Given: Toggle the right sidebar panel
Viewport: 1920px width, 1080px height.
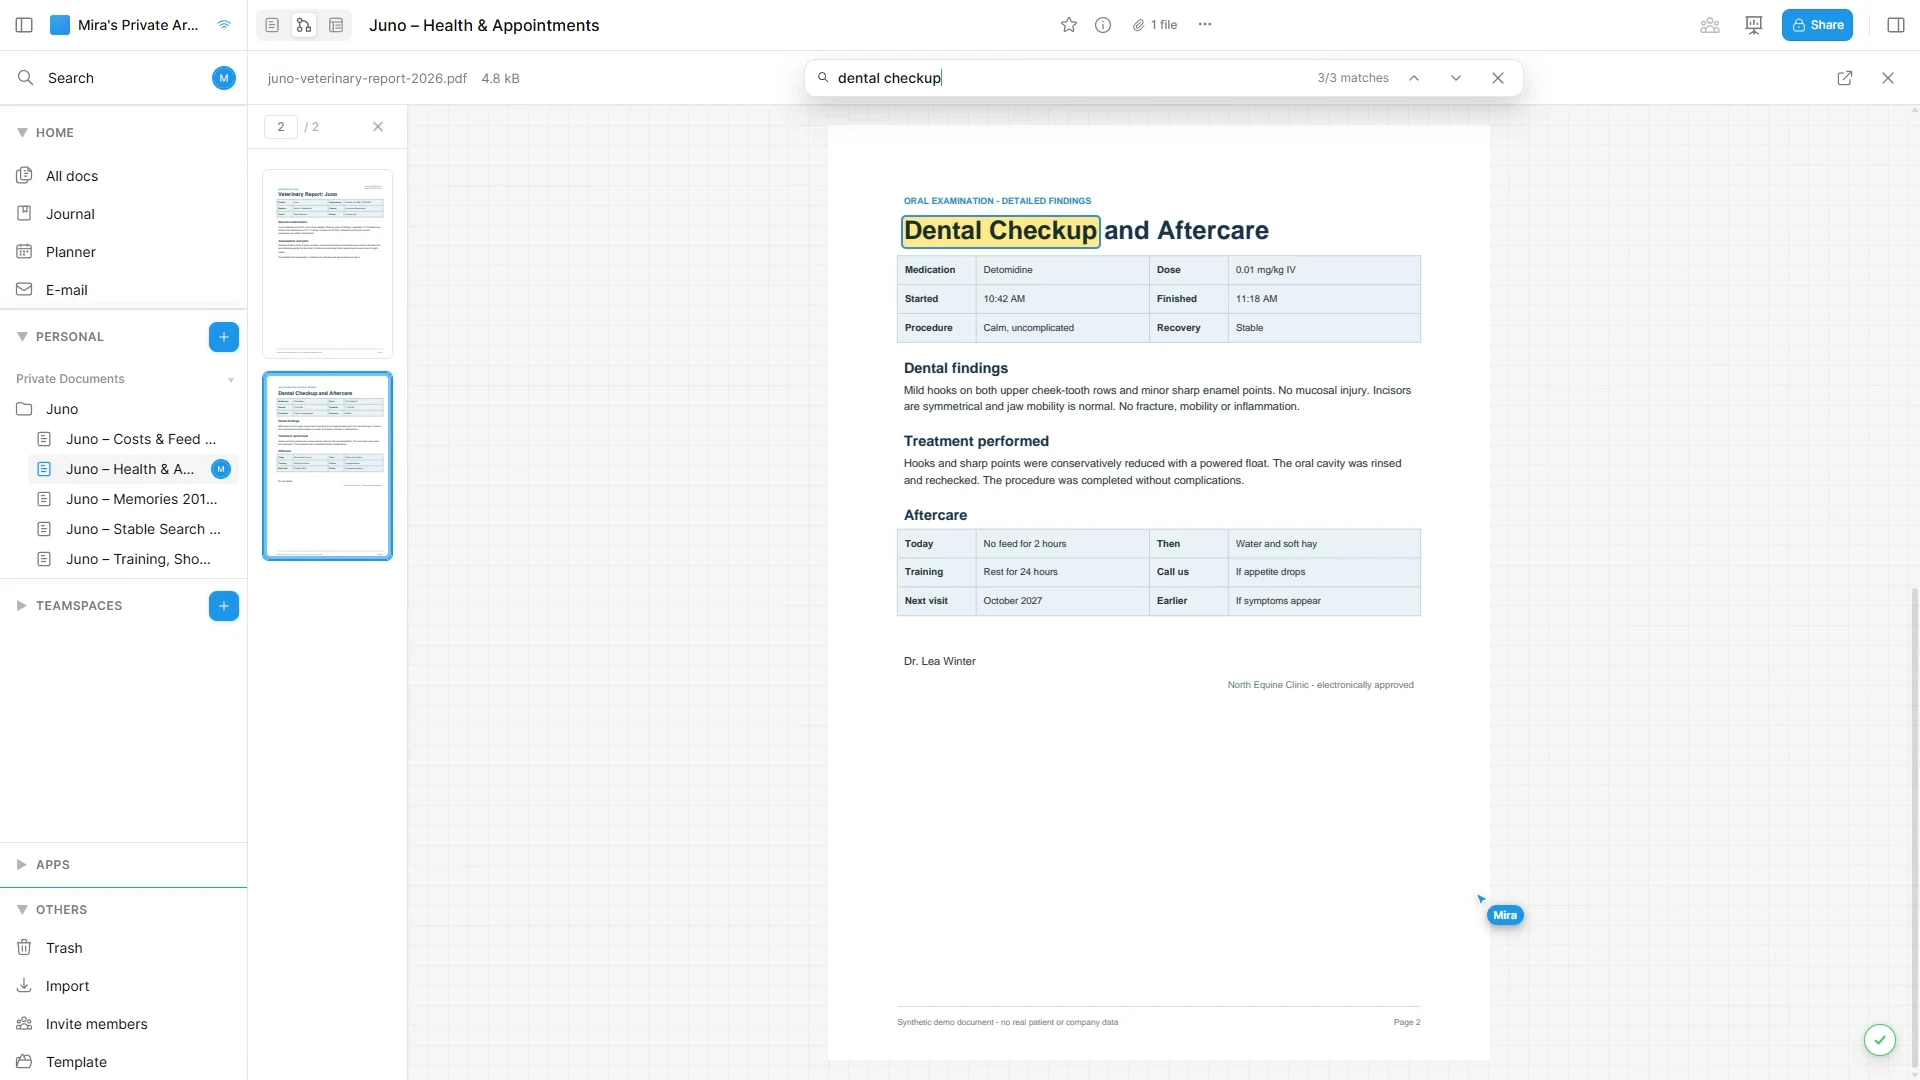Looking at the screenshot, I should pos(1896,25).
